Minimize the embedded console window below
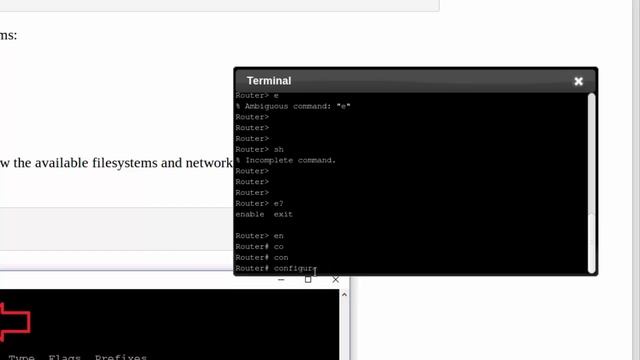Viewport: 640px width, 360px height. coord(281,280)
